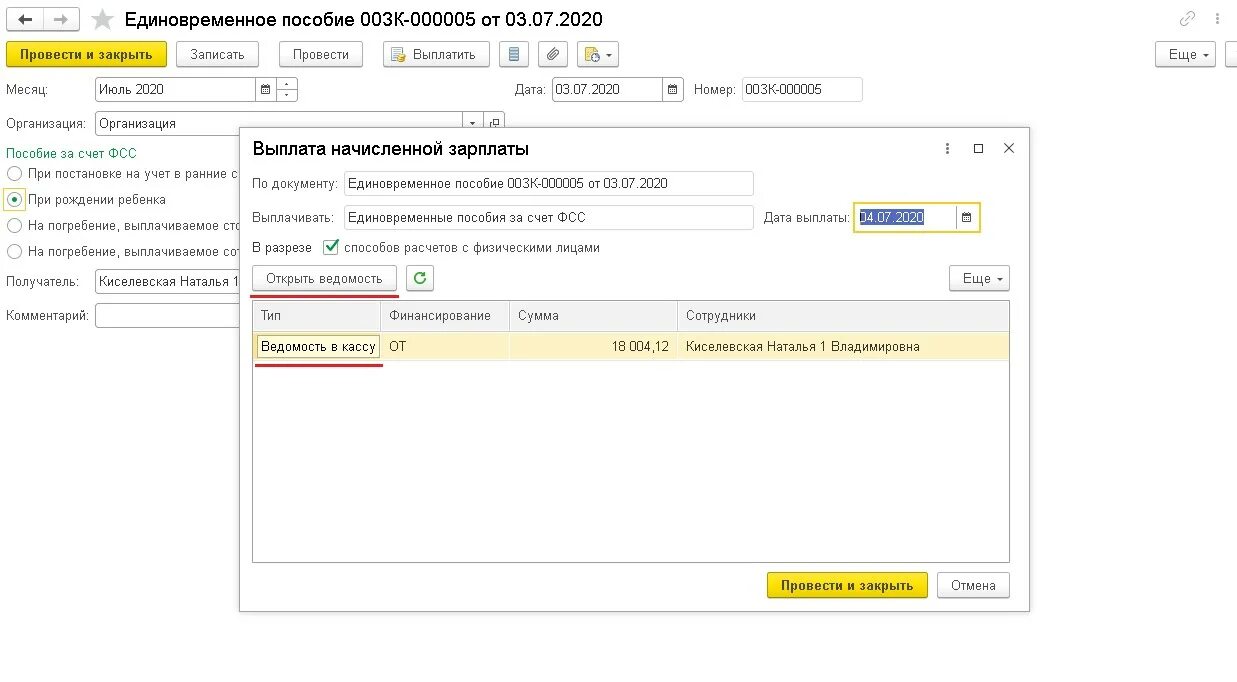Click Открыть ведомость button
This screenshot has height=682, width=1237.
coord(324,278)
